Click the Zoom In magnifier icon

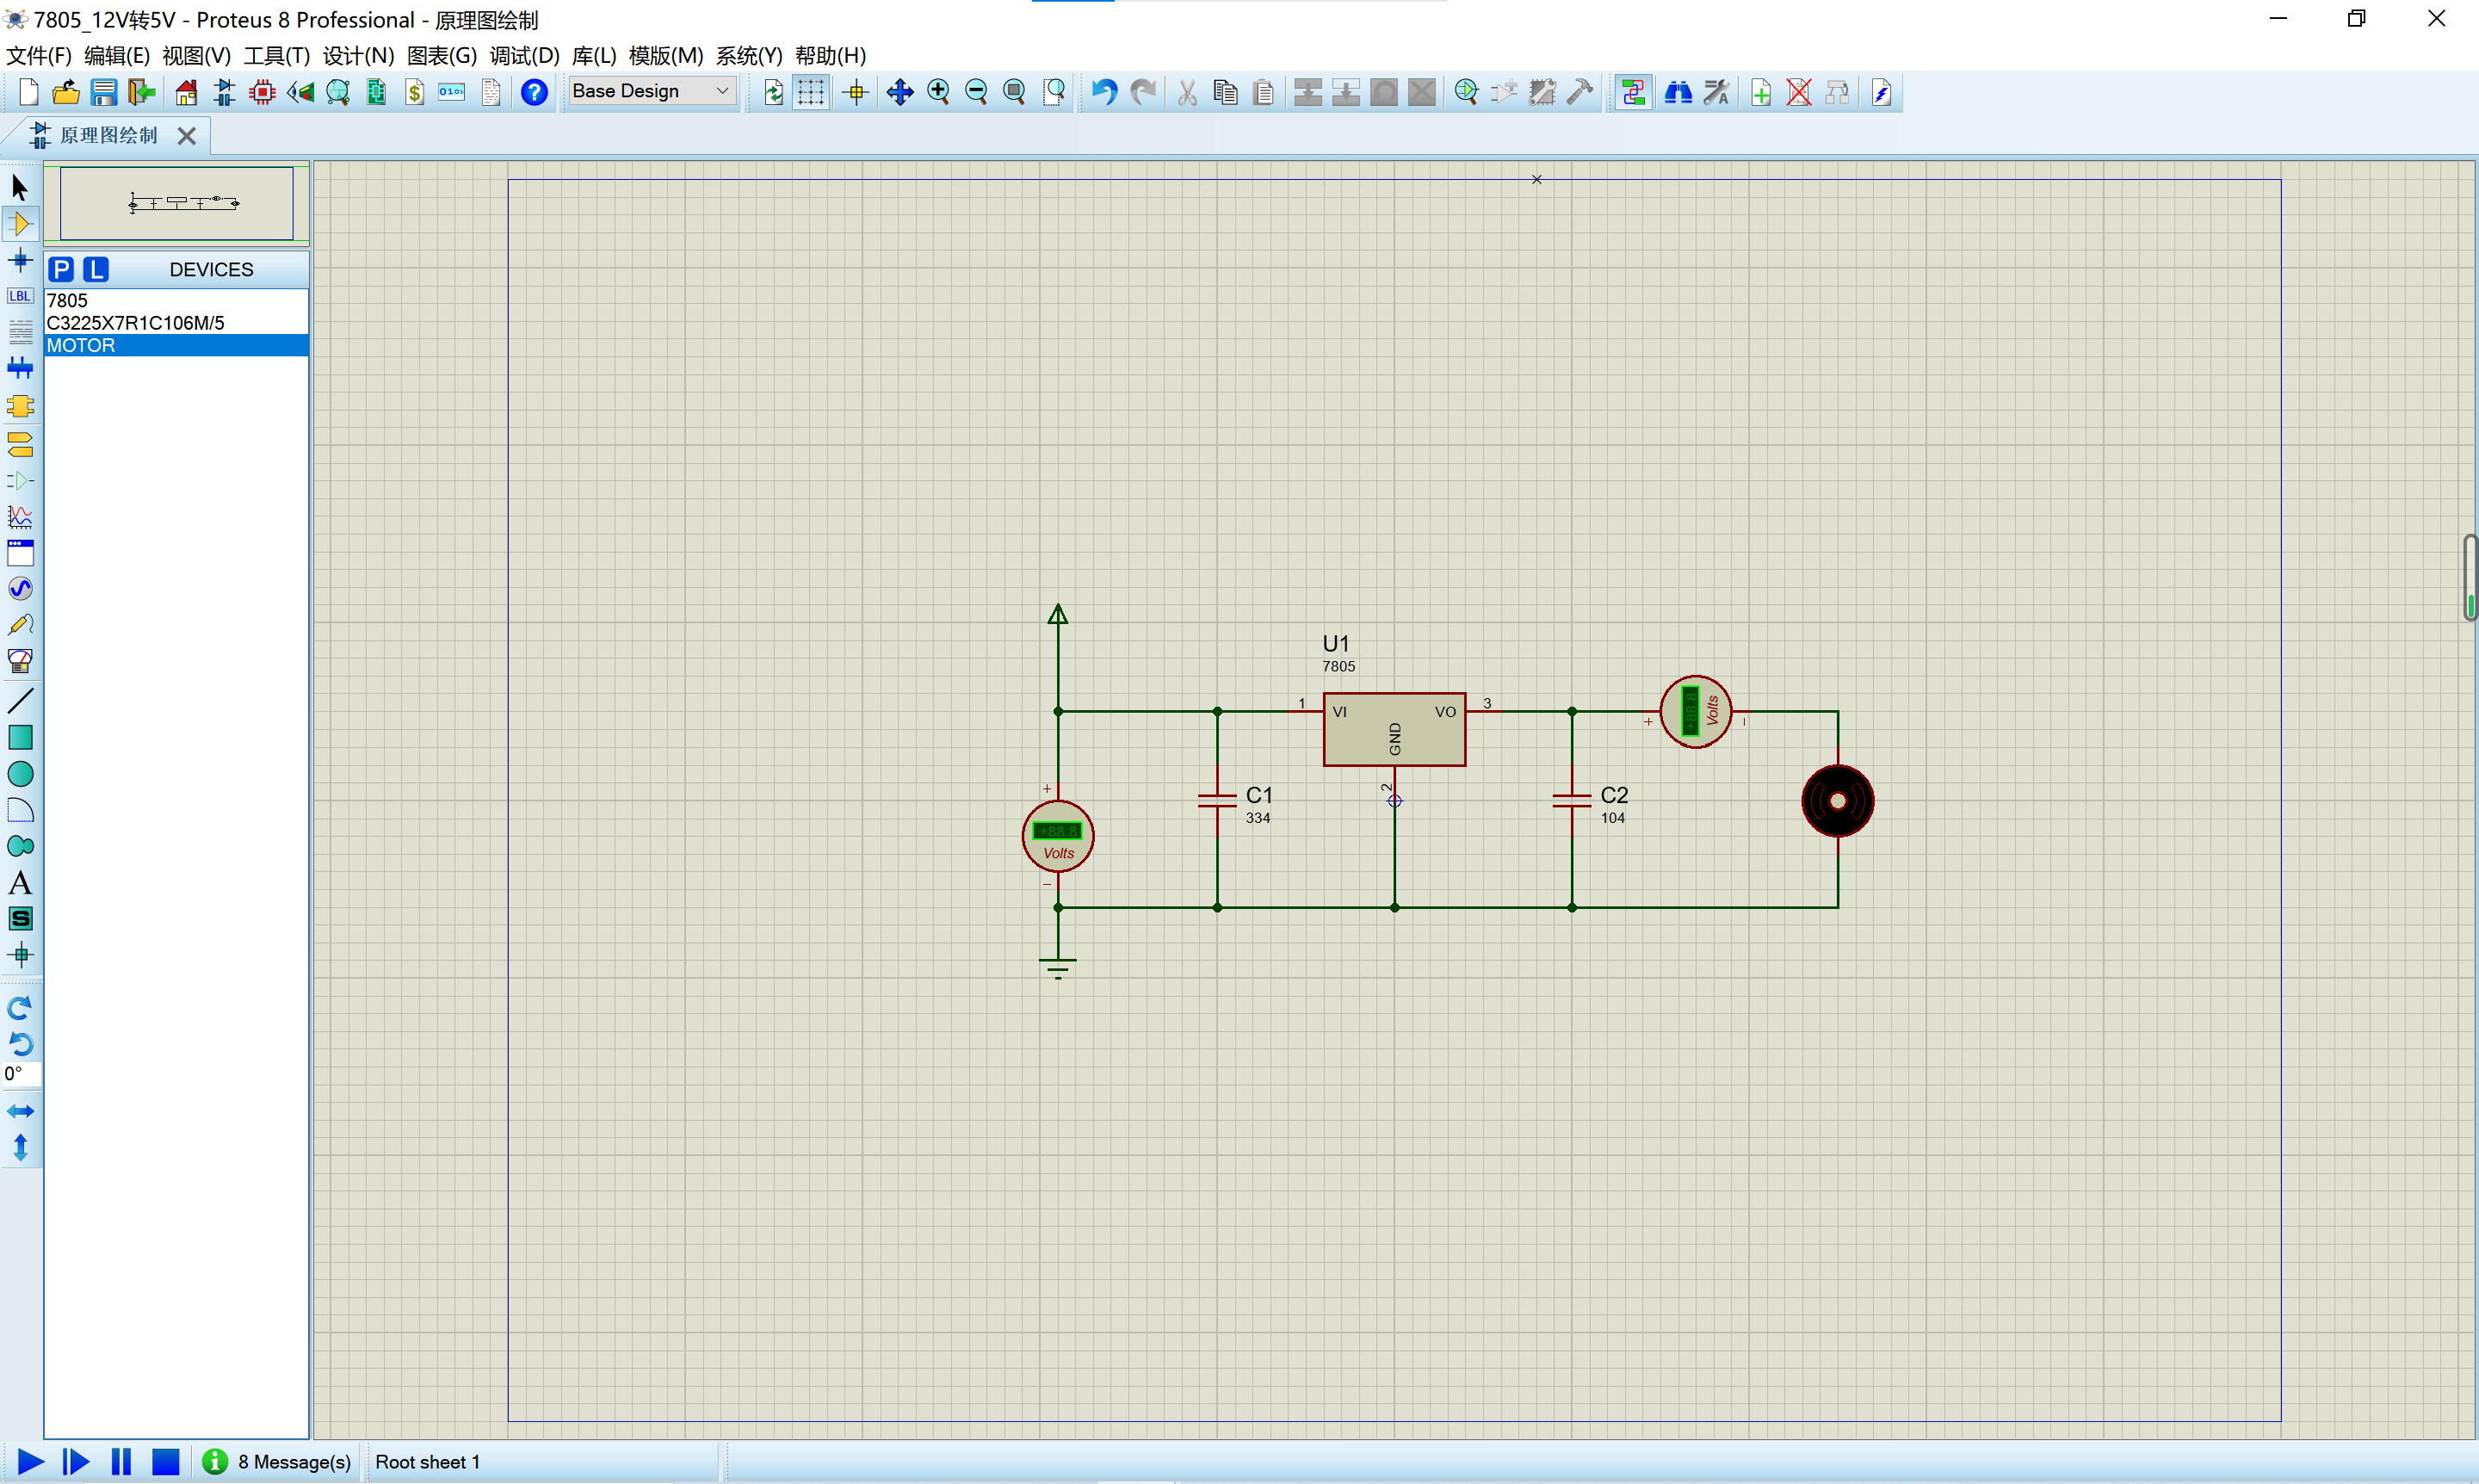(x=938, y=92)
